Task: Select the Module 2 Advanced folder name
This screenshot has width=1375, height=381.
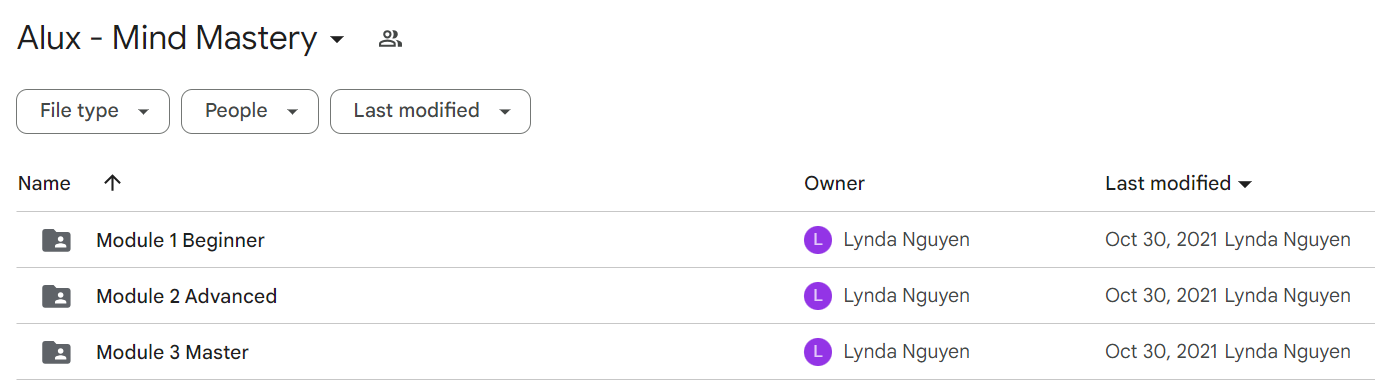Action: pyautogui.click(x=186, y=296)
